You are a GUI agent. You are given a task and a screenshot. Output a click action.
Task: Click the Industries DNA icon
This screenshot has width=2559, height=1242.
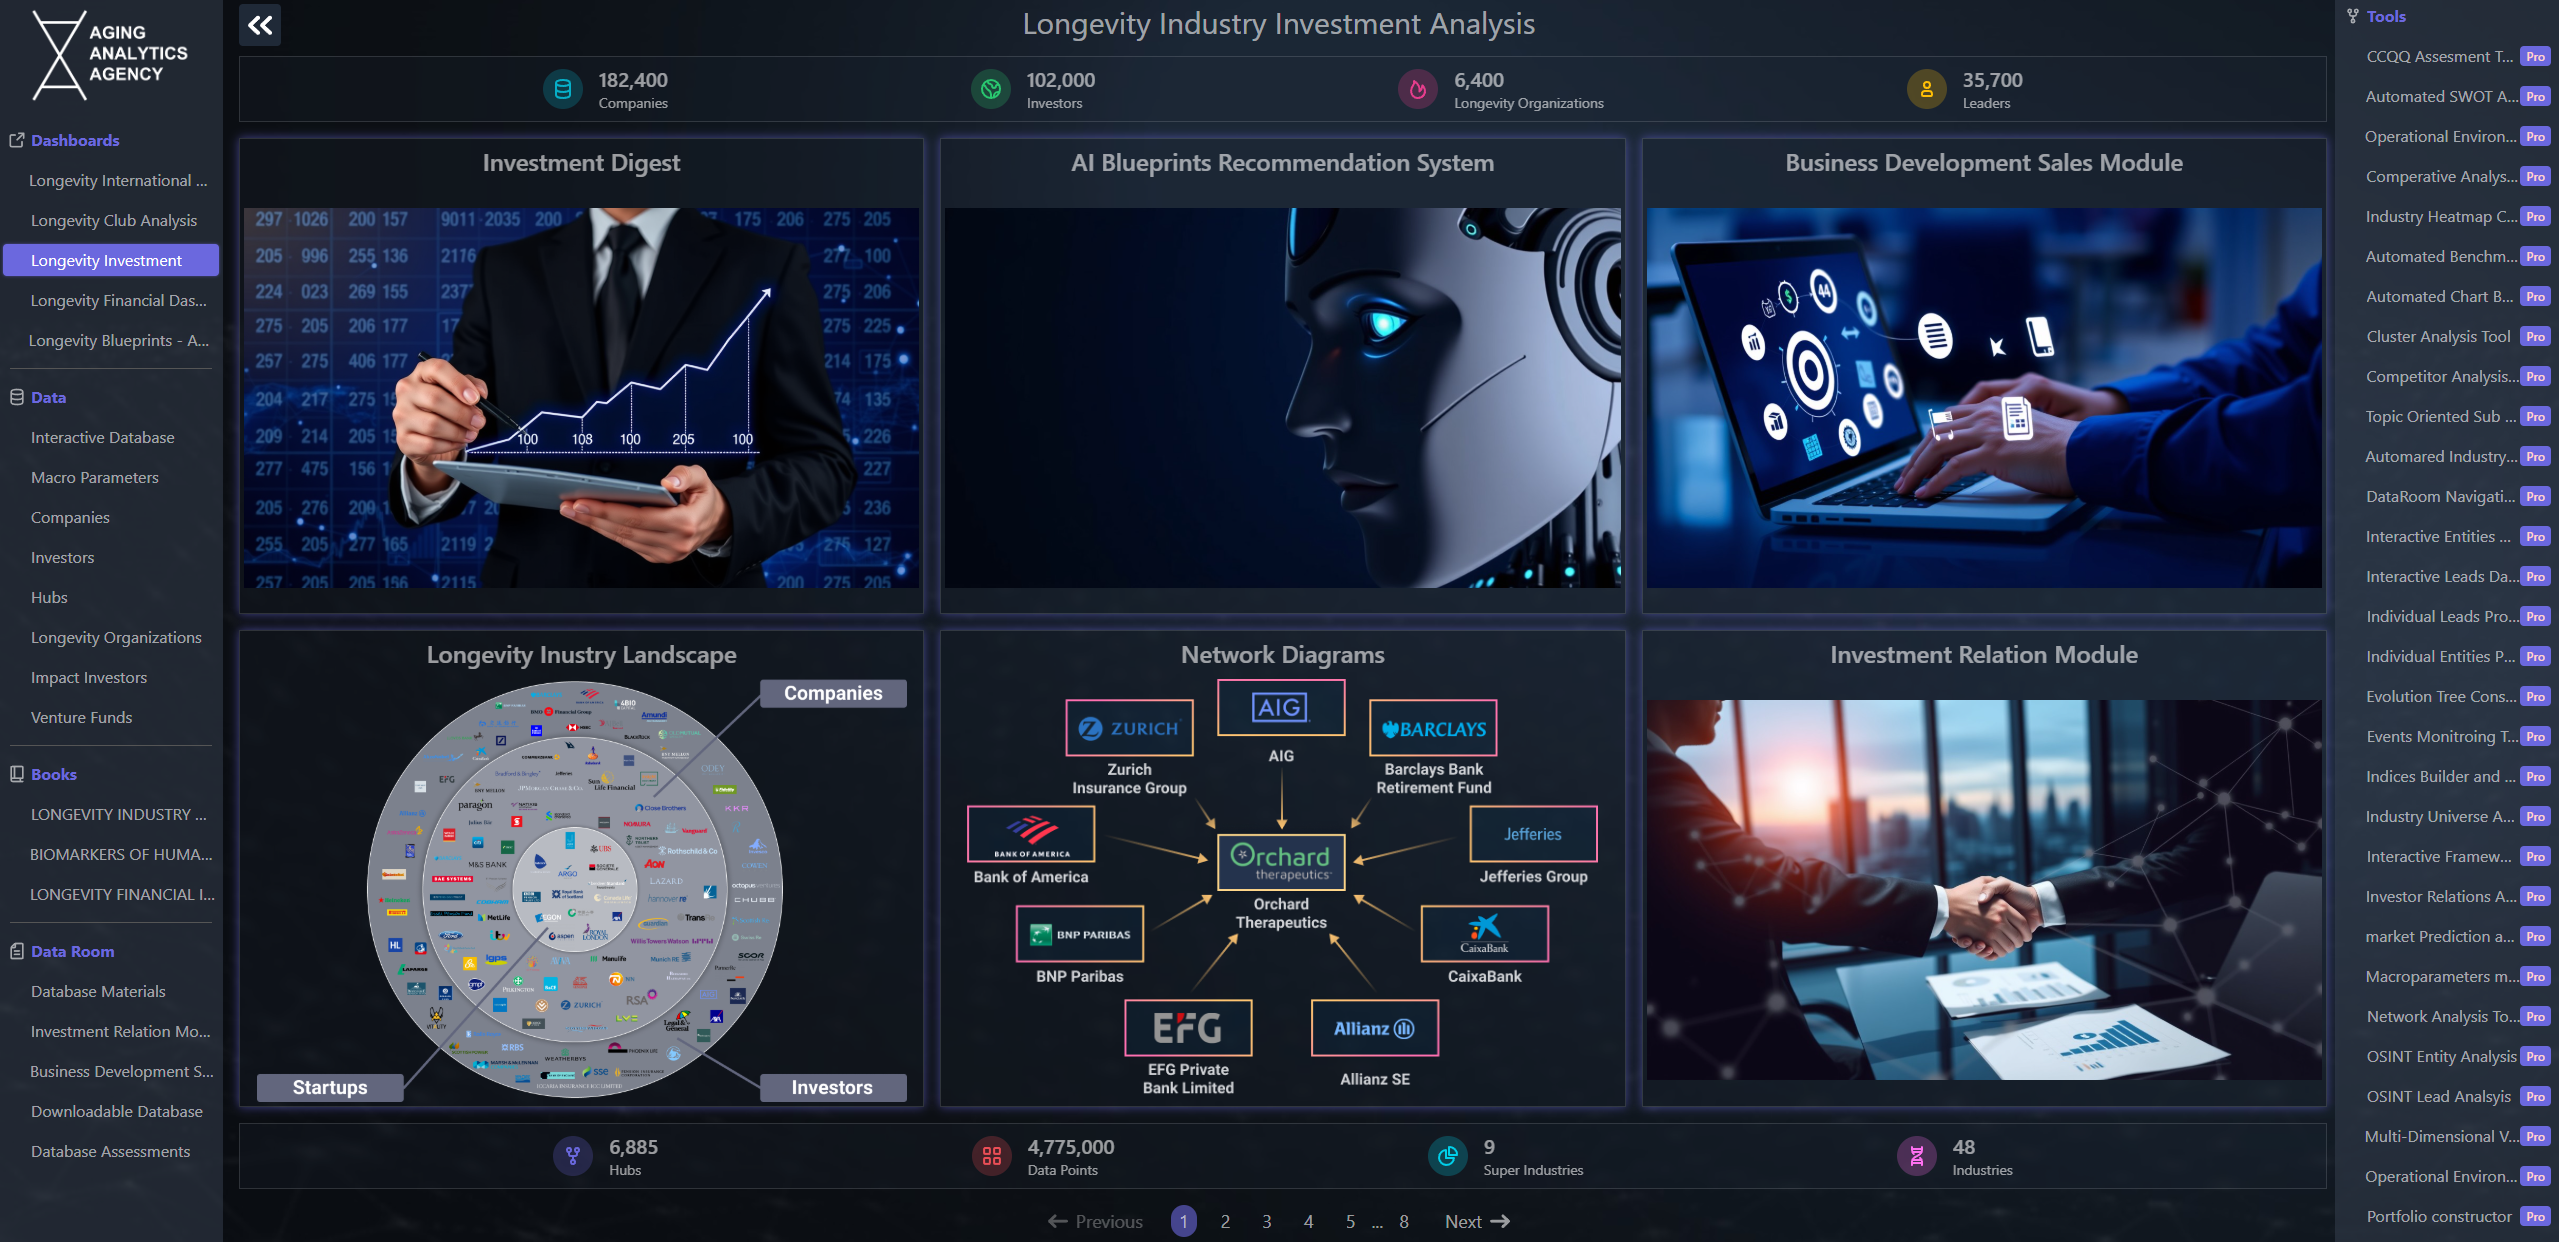(1916, 1157)
